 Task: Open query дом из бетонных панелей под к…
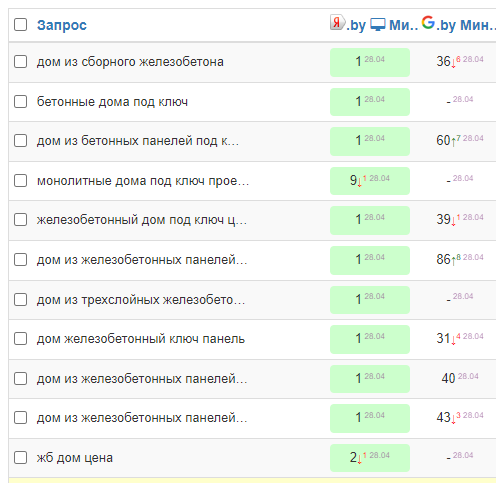click(138, 141)
